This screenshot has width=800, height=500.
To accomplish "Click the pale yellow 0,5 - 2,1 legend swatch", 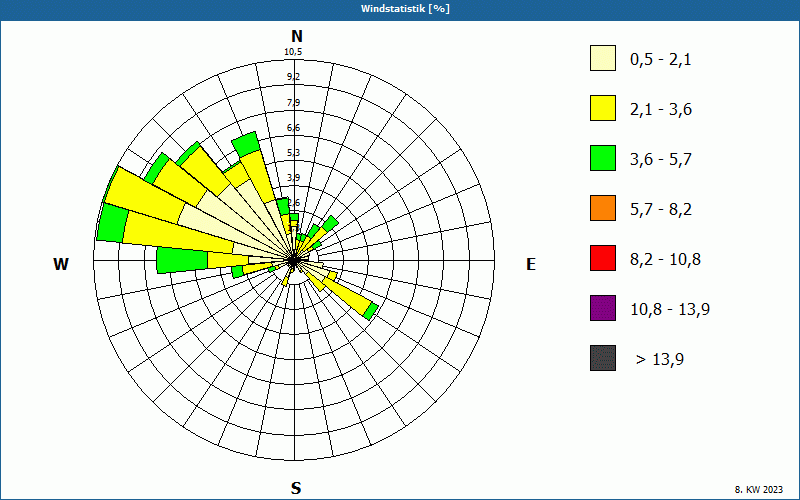I will click(603, 58).
